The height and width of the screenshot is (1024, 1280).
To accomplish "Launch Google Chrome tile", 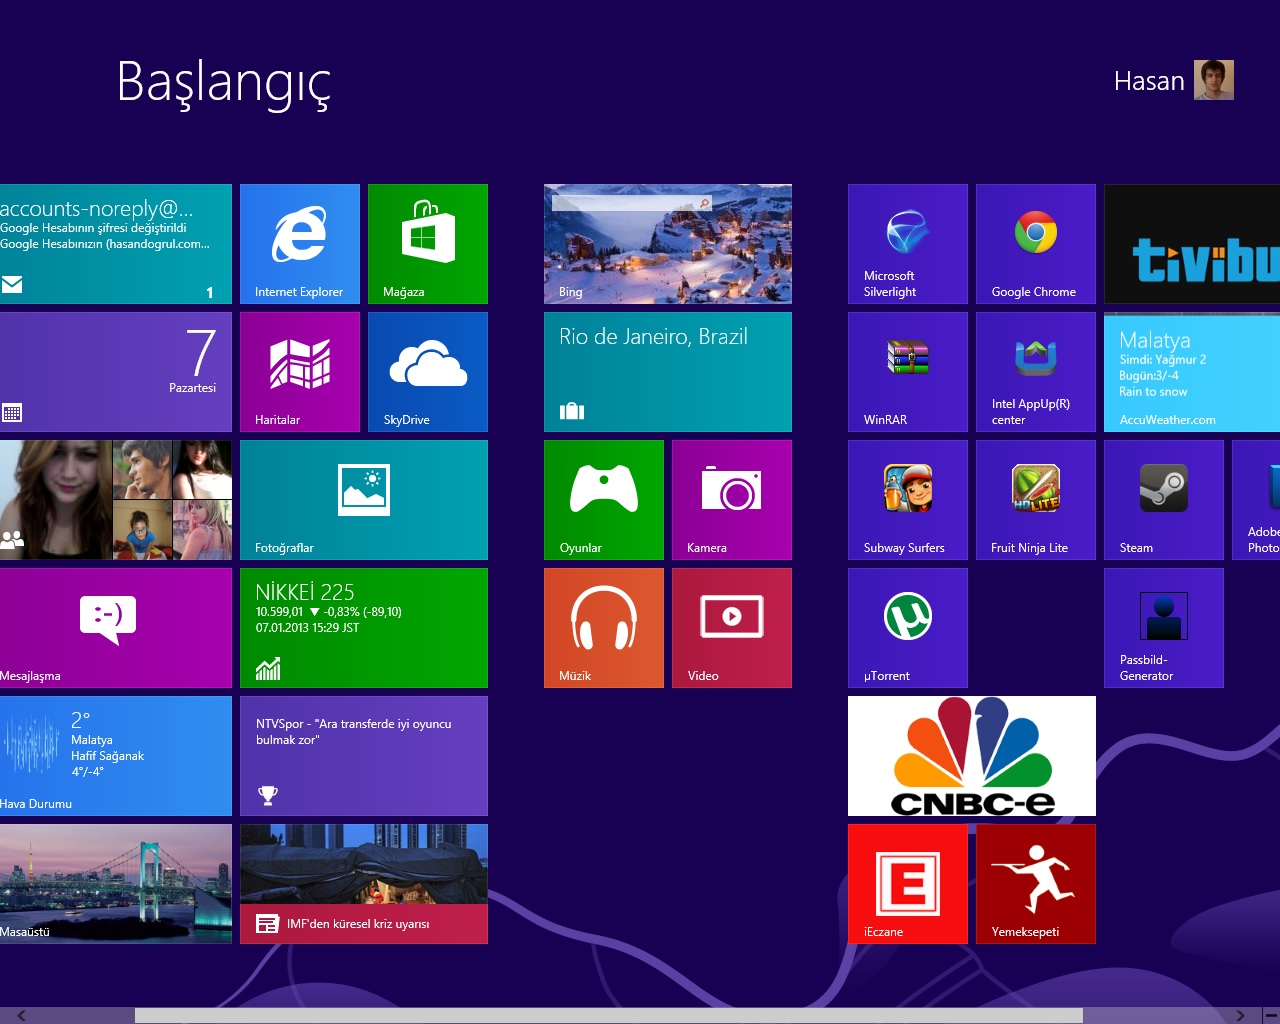I will tap(1036, 244).
